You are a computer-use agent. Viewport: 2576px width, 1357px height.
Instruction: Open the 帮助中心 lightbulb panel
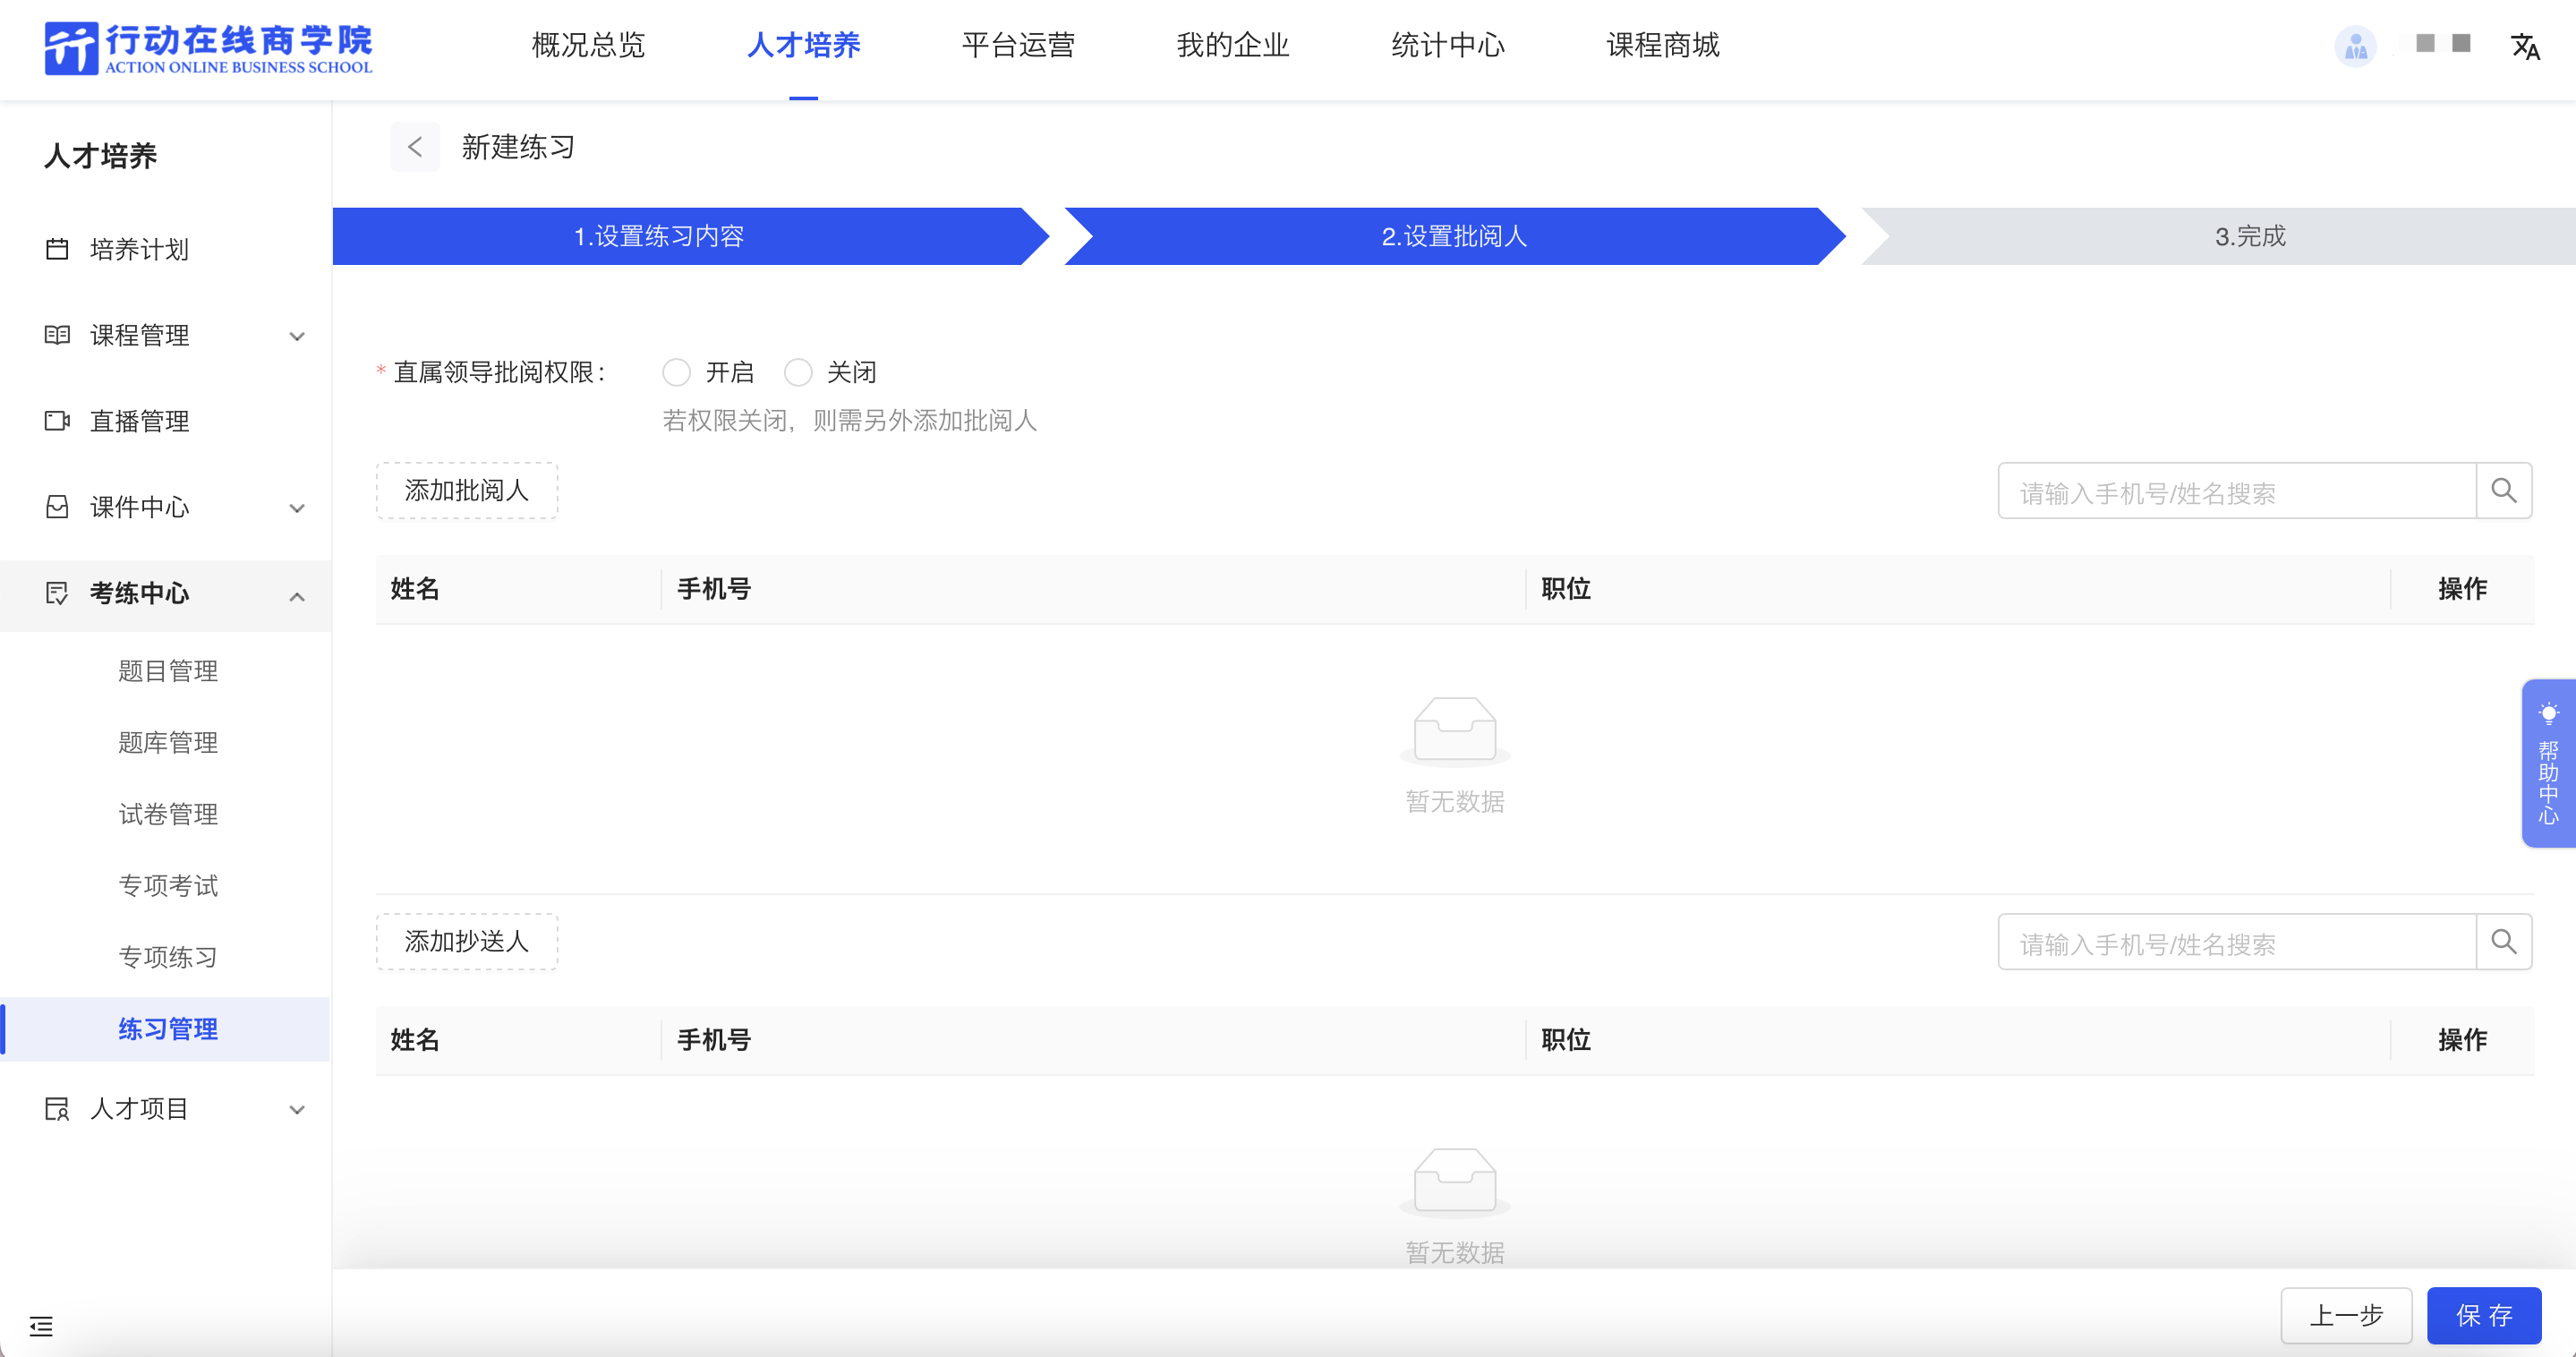2548,763
